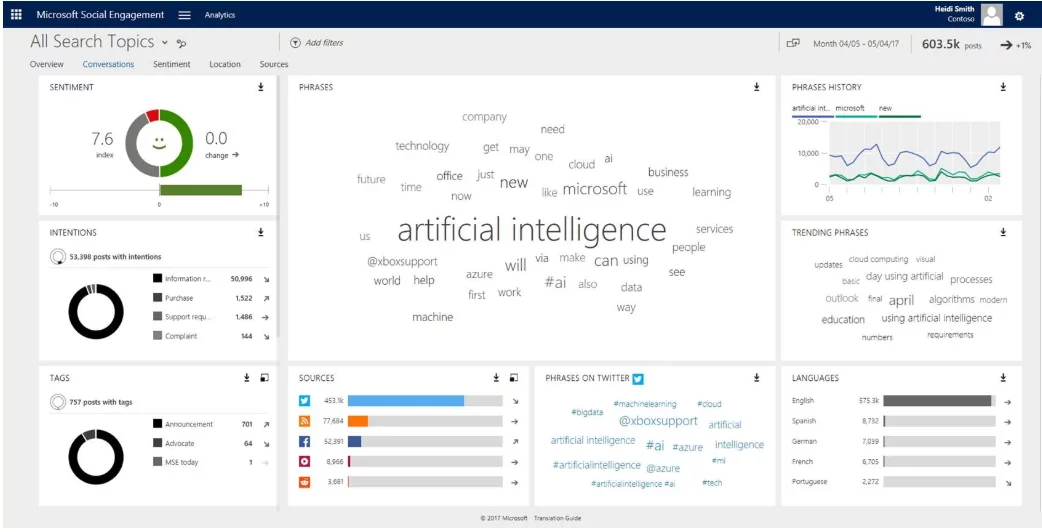
Task: Pop out the Tags widget
Action: [x=264, y=378]
